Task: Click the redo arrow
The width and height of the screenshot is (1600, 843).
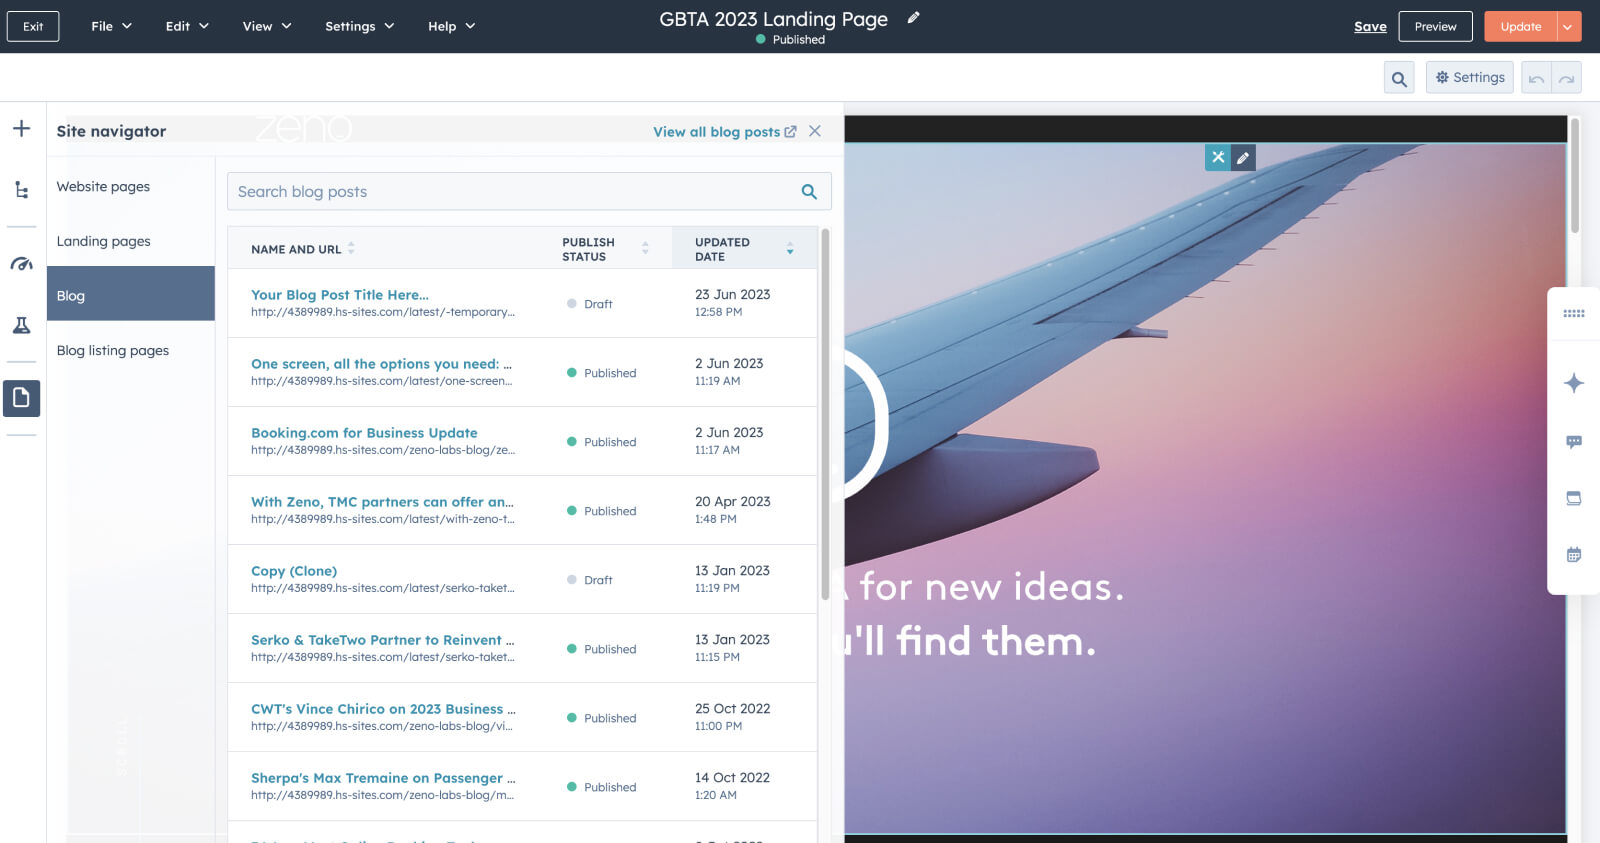Action: coord(1566,78)
